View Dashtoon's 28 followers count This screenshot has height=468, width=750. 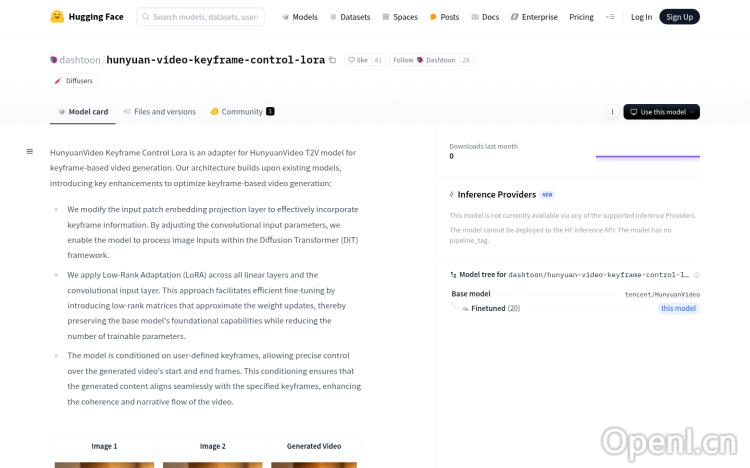(x=465, y=60)
